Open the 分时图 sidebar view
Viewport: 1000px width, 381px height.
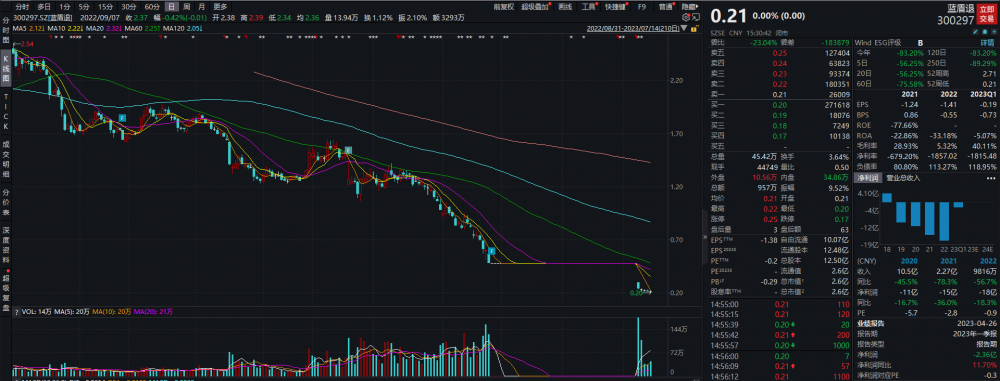coord(6,29)
